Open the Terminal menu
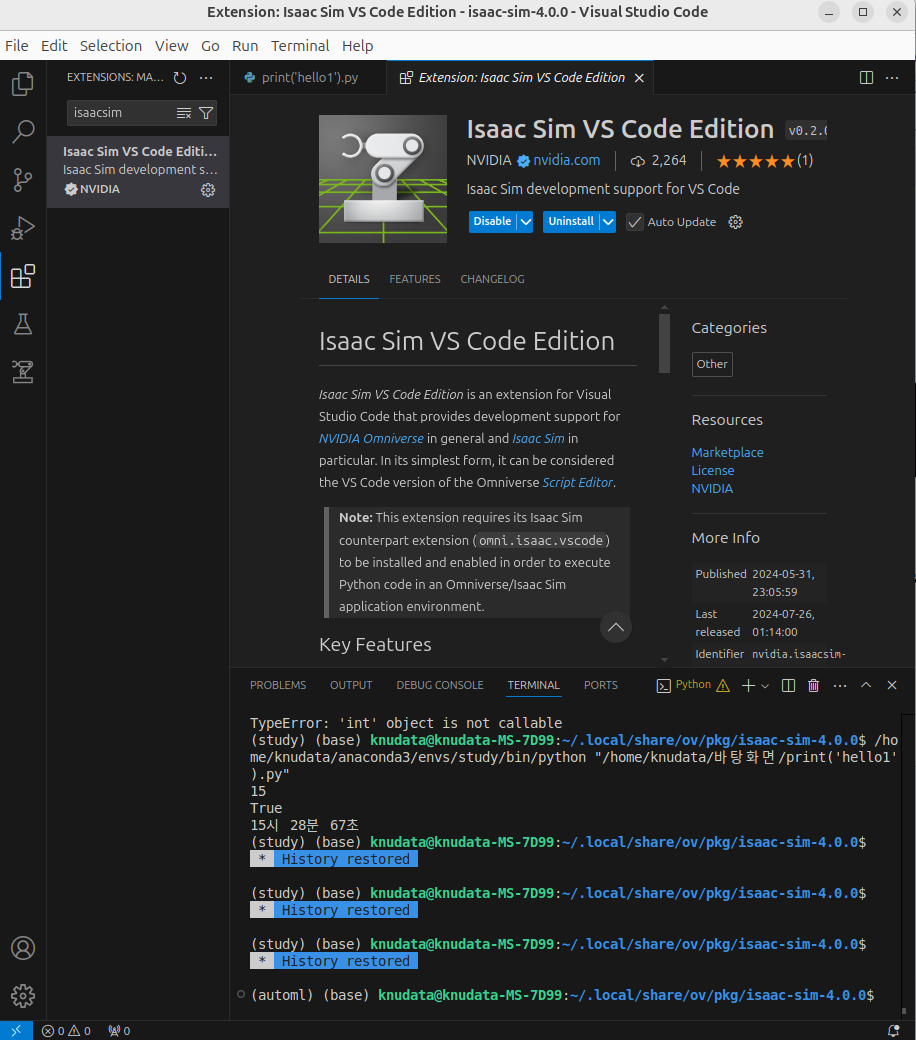Viewport: 916px width, 1040px height. (300, 46)
